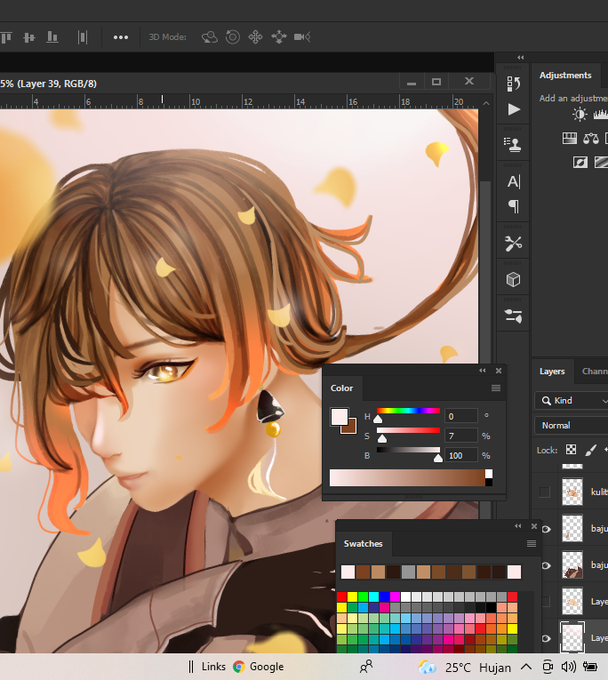Click the Saturation slider bar

pyautogui.click(x=408, y=430)
